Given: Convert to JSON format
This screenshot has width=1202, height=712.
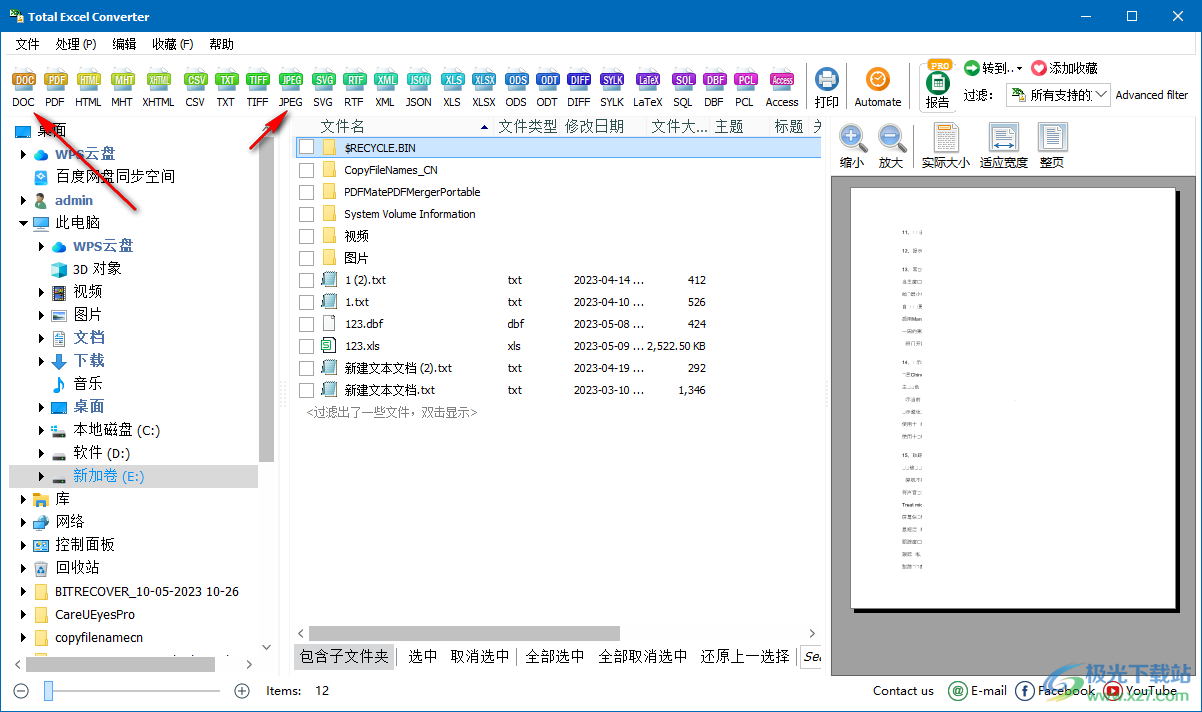Looking at the screenshot, I should click(419, 88).
